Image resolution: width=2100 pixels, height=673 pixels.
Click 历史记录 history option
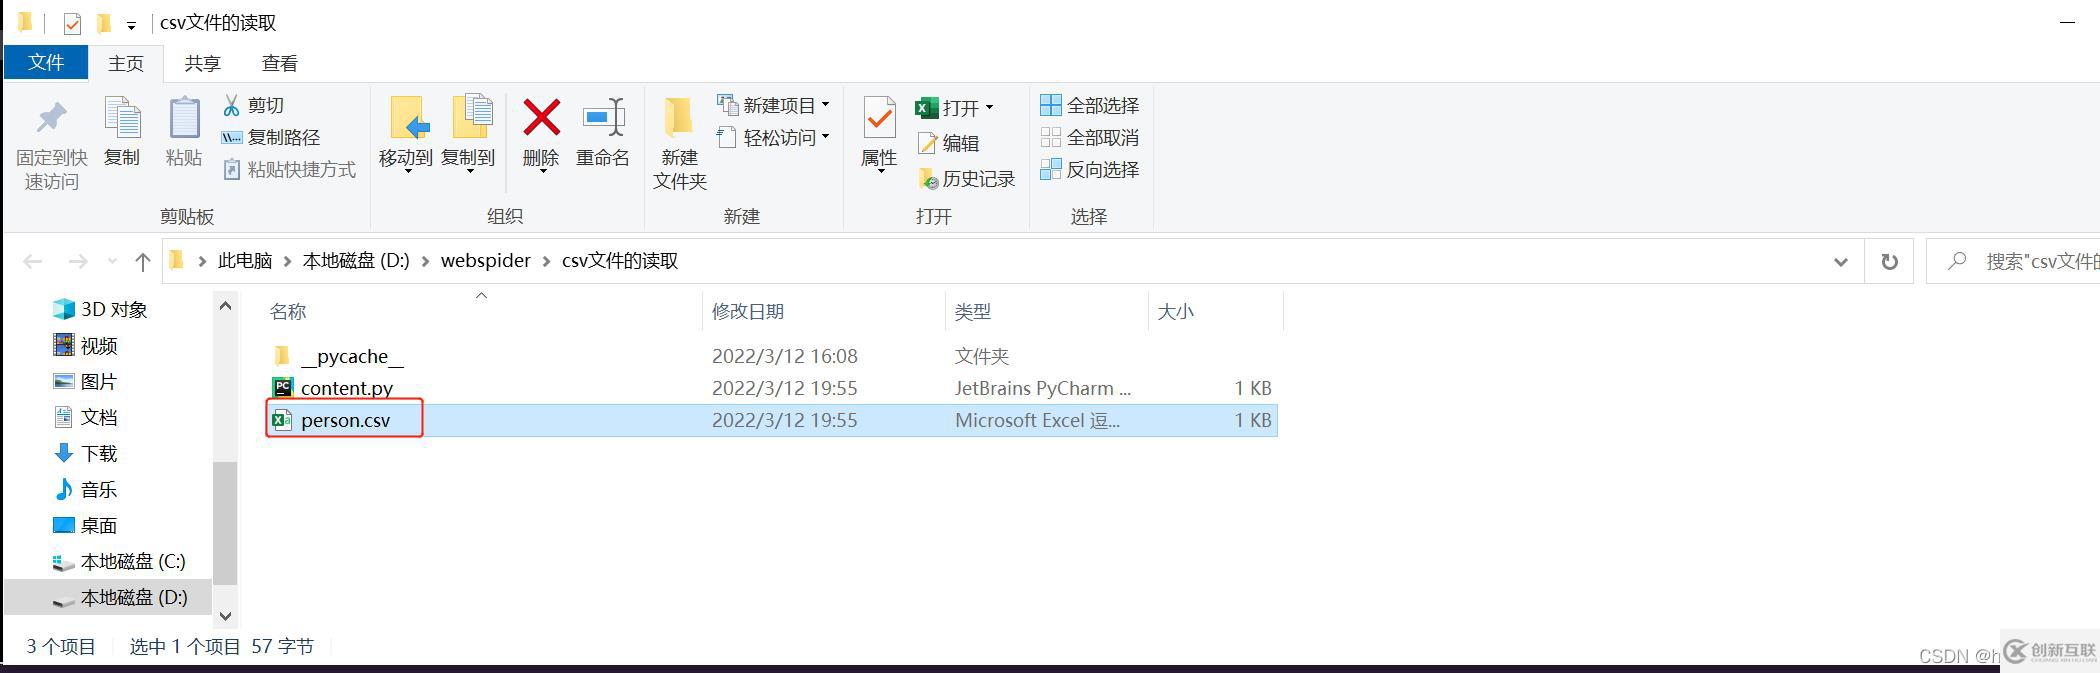pyautogui.click(x=966, y=179)
